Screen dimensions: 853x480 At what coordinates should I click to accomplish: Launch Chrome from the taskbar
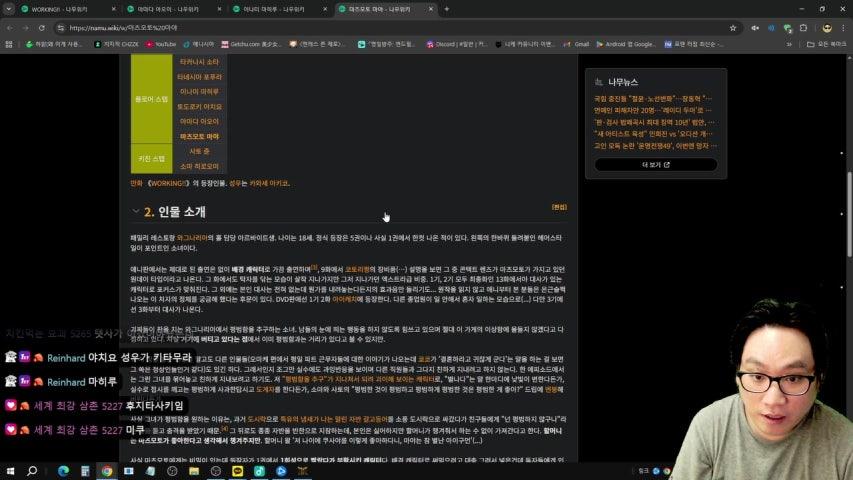(107, 470)
